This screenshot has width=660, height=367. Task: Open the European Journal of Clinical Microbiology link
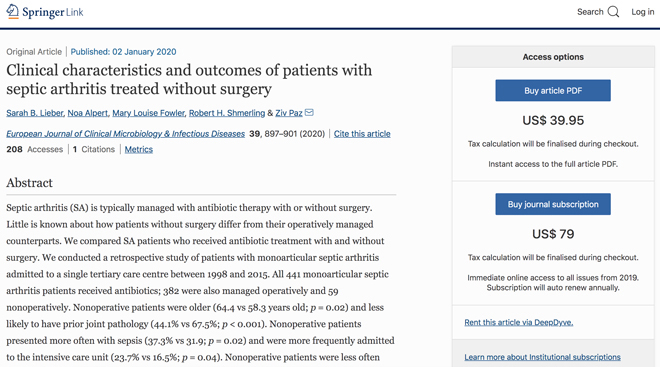click(125, 134)
